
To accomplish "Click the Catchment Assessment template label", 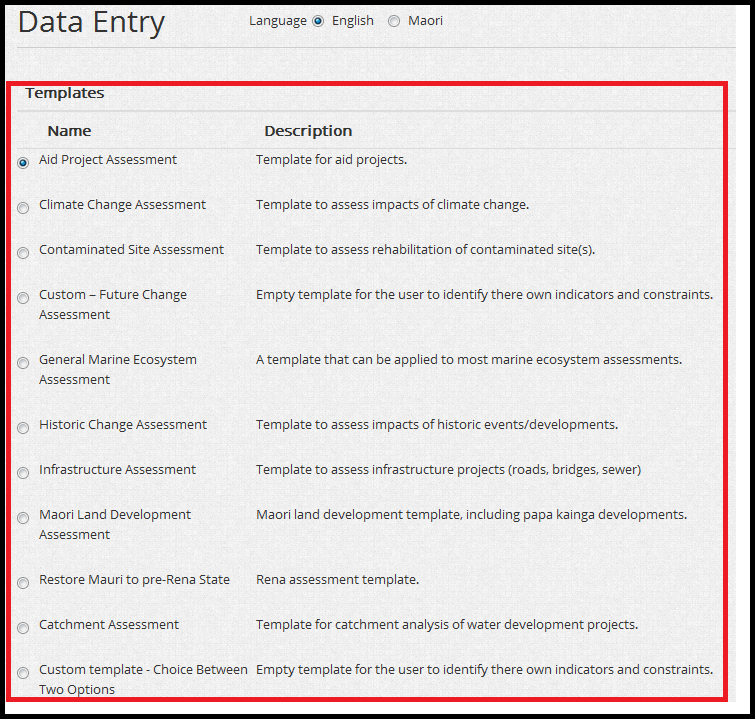I will pyautogui.click(x=109, y=625).
